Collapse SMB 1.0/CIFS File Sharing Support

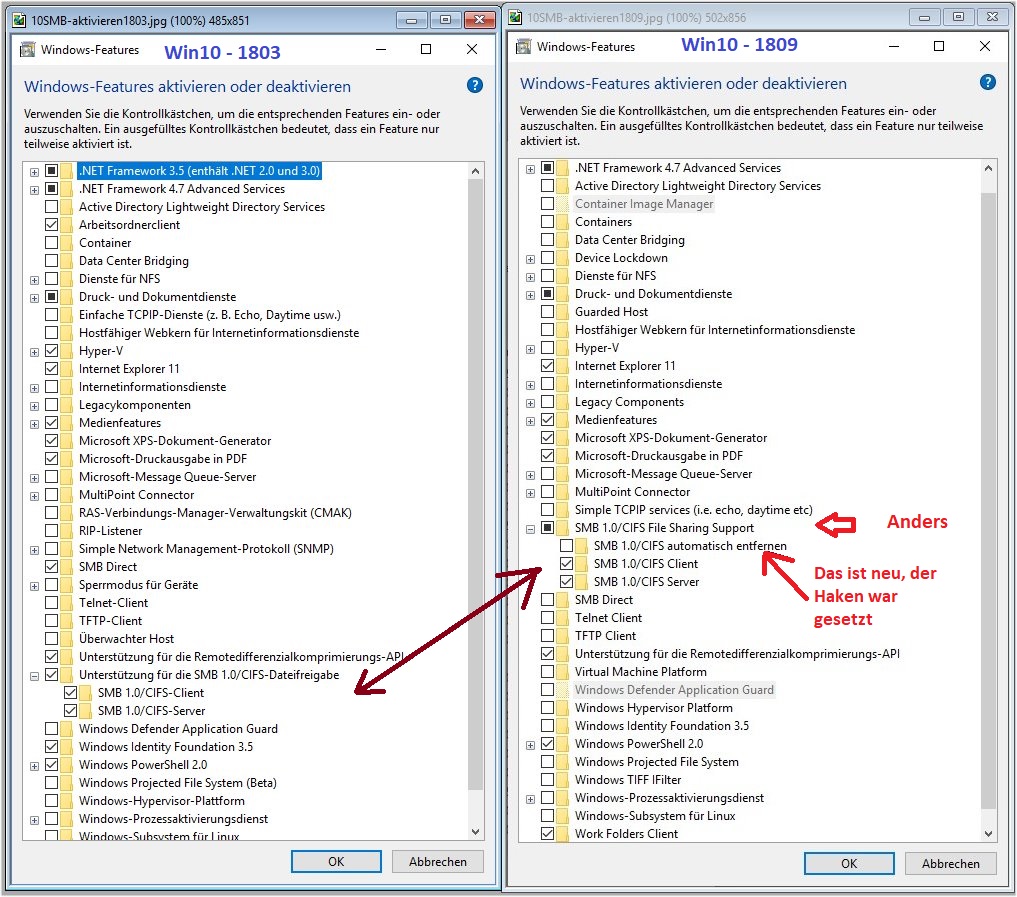(531, 529)
